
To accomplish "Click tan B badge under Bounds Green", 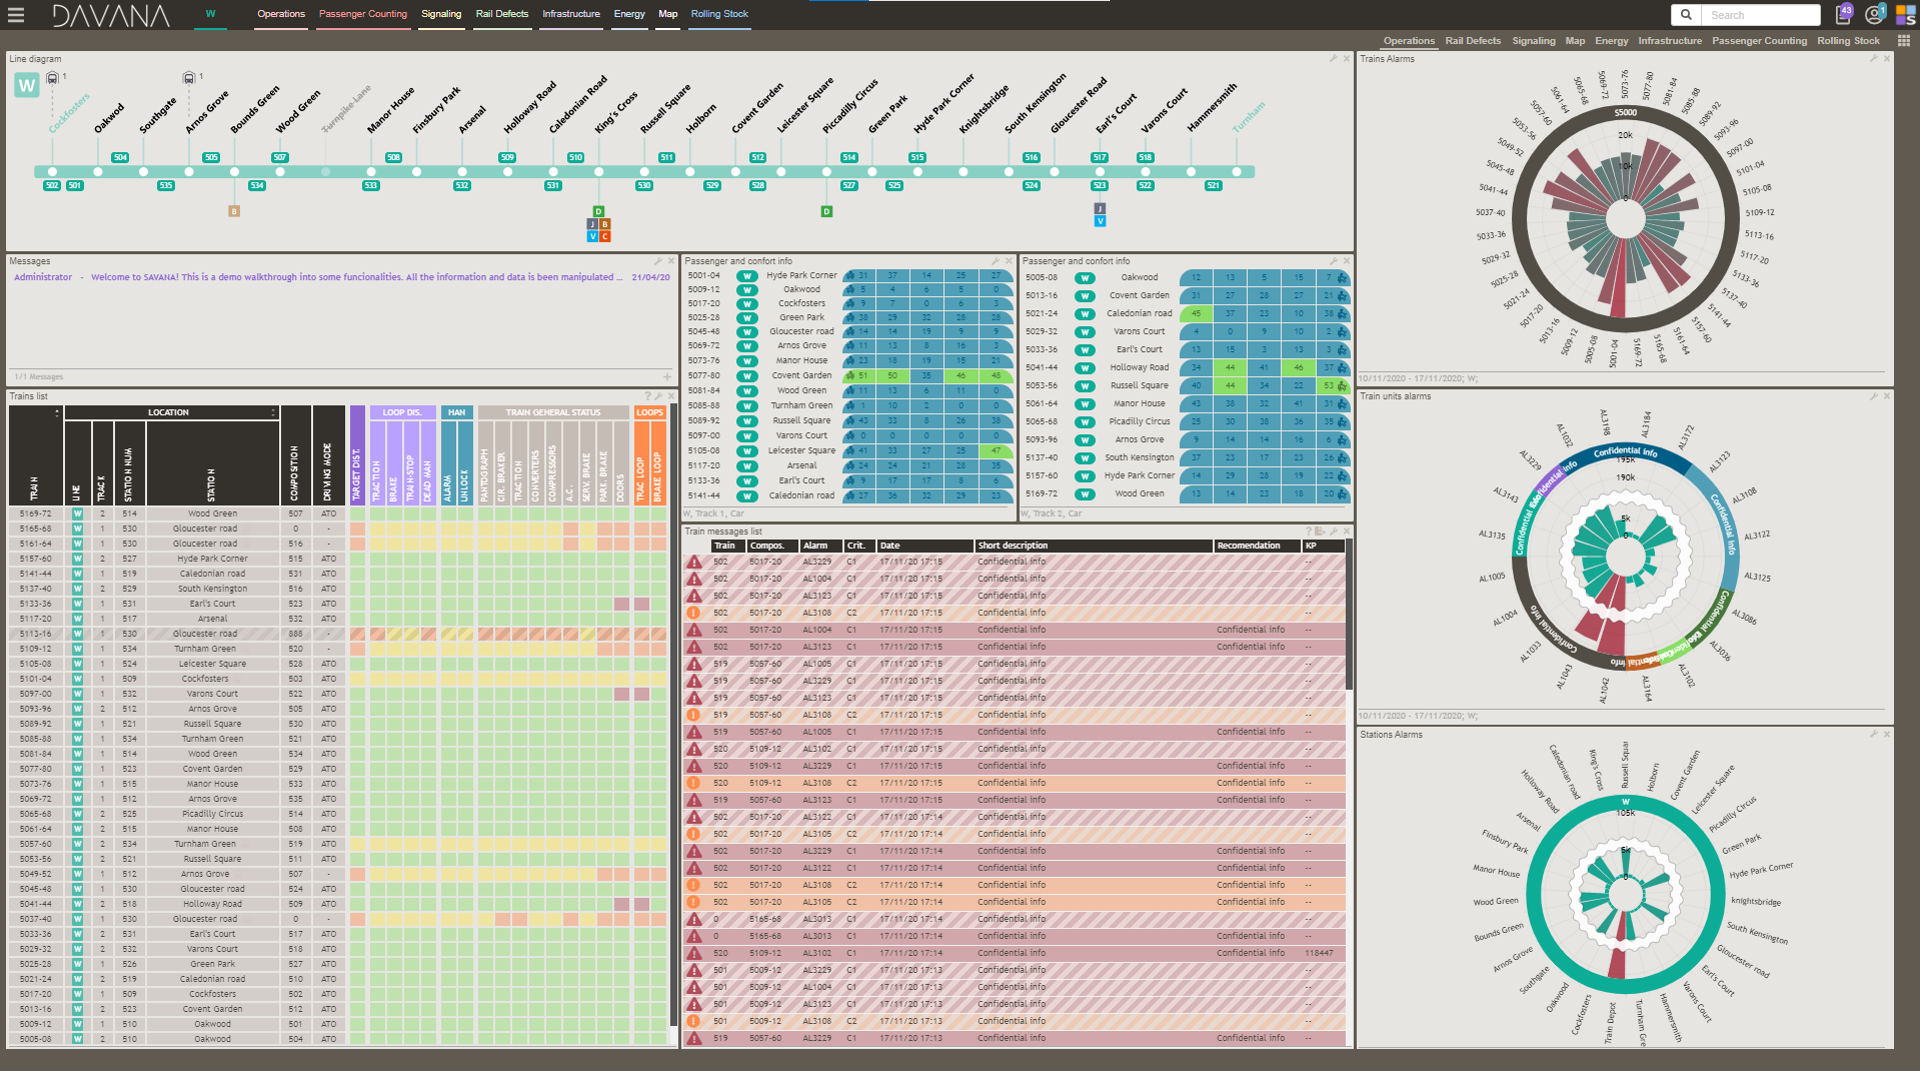I will tap(234, 211).
